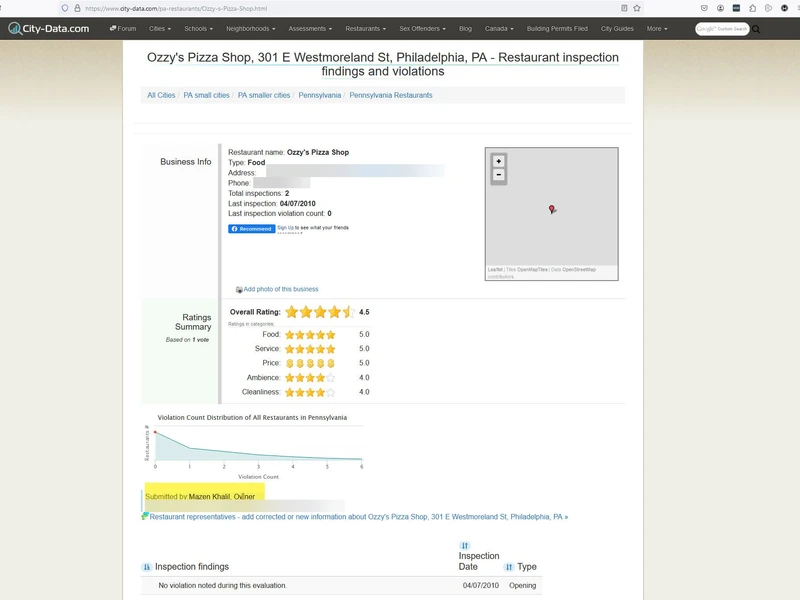800x600 pixels.
Task: Click 'No violation noted during this evaluation'
Action: [222, 585]
